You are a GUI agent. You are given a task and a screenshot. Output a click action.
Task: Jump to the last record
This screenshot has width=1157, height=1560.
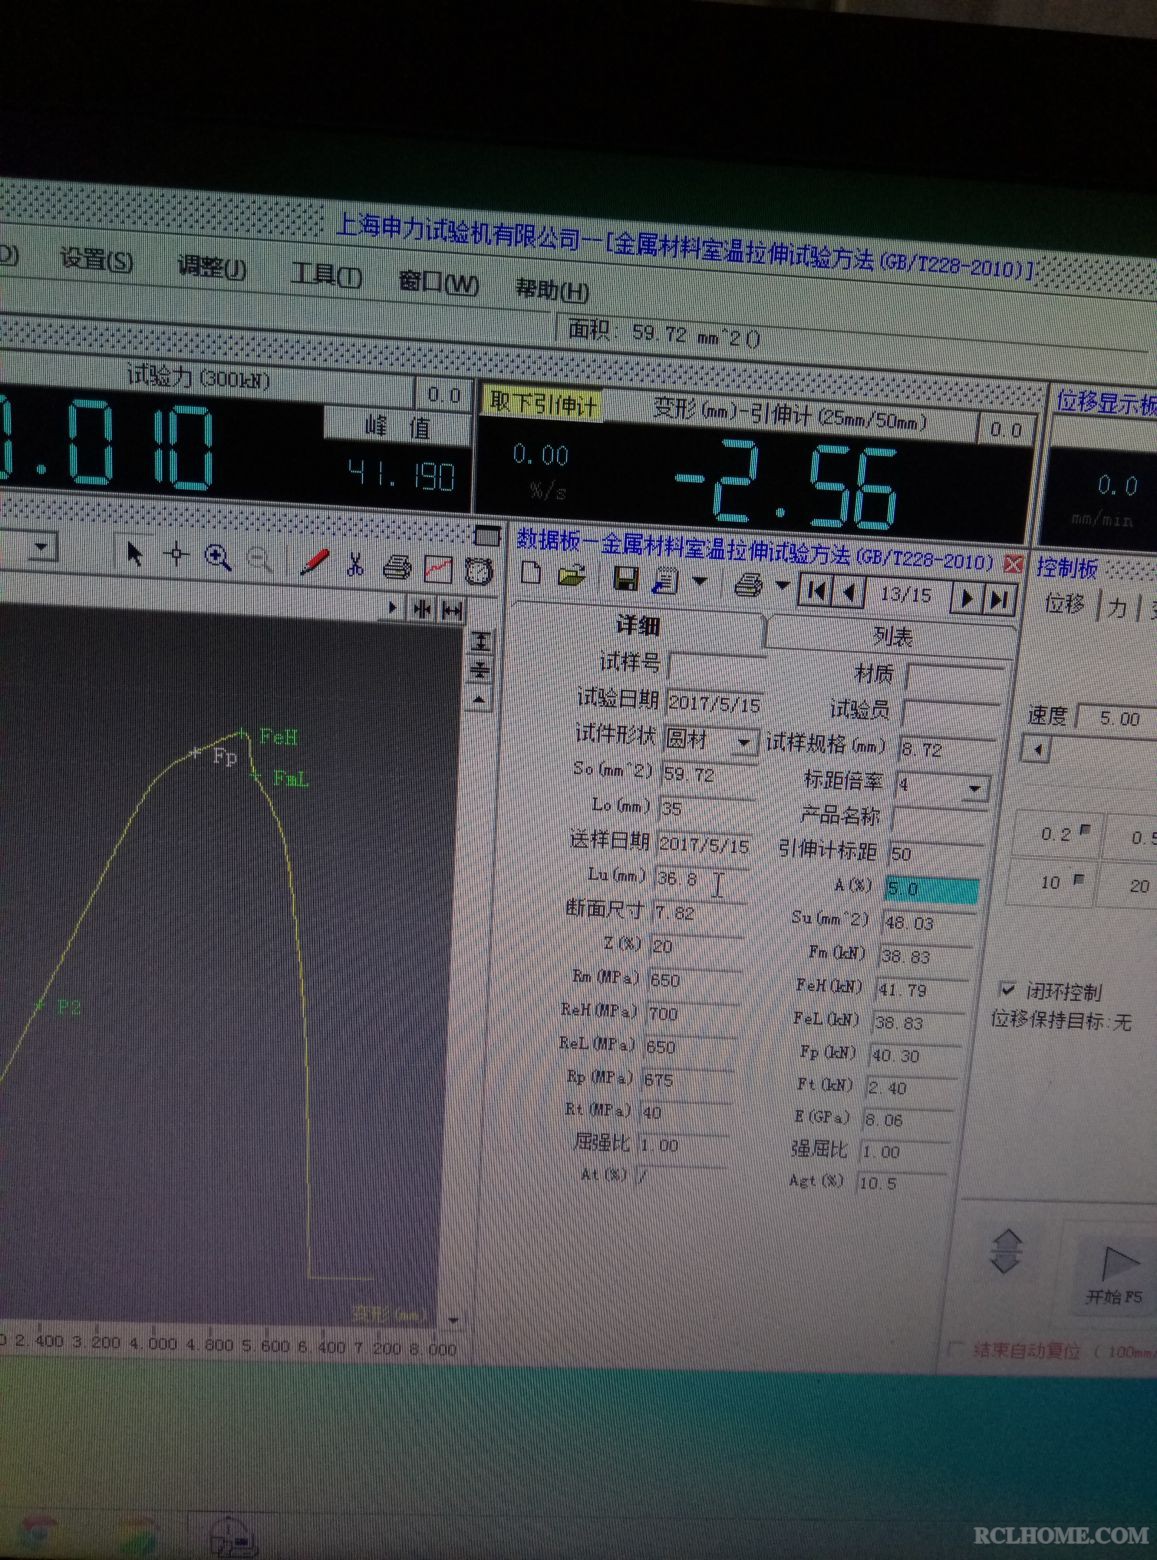coord(999,600)
